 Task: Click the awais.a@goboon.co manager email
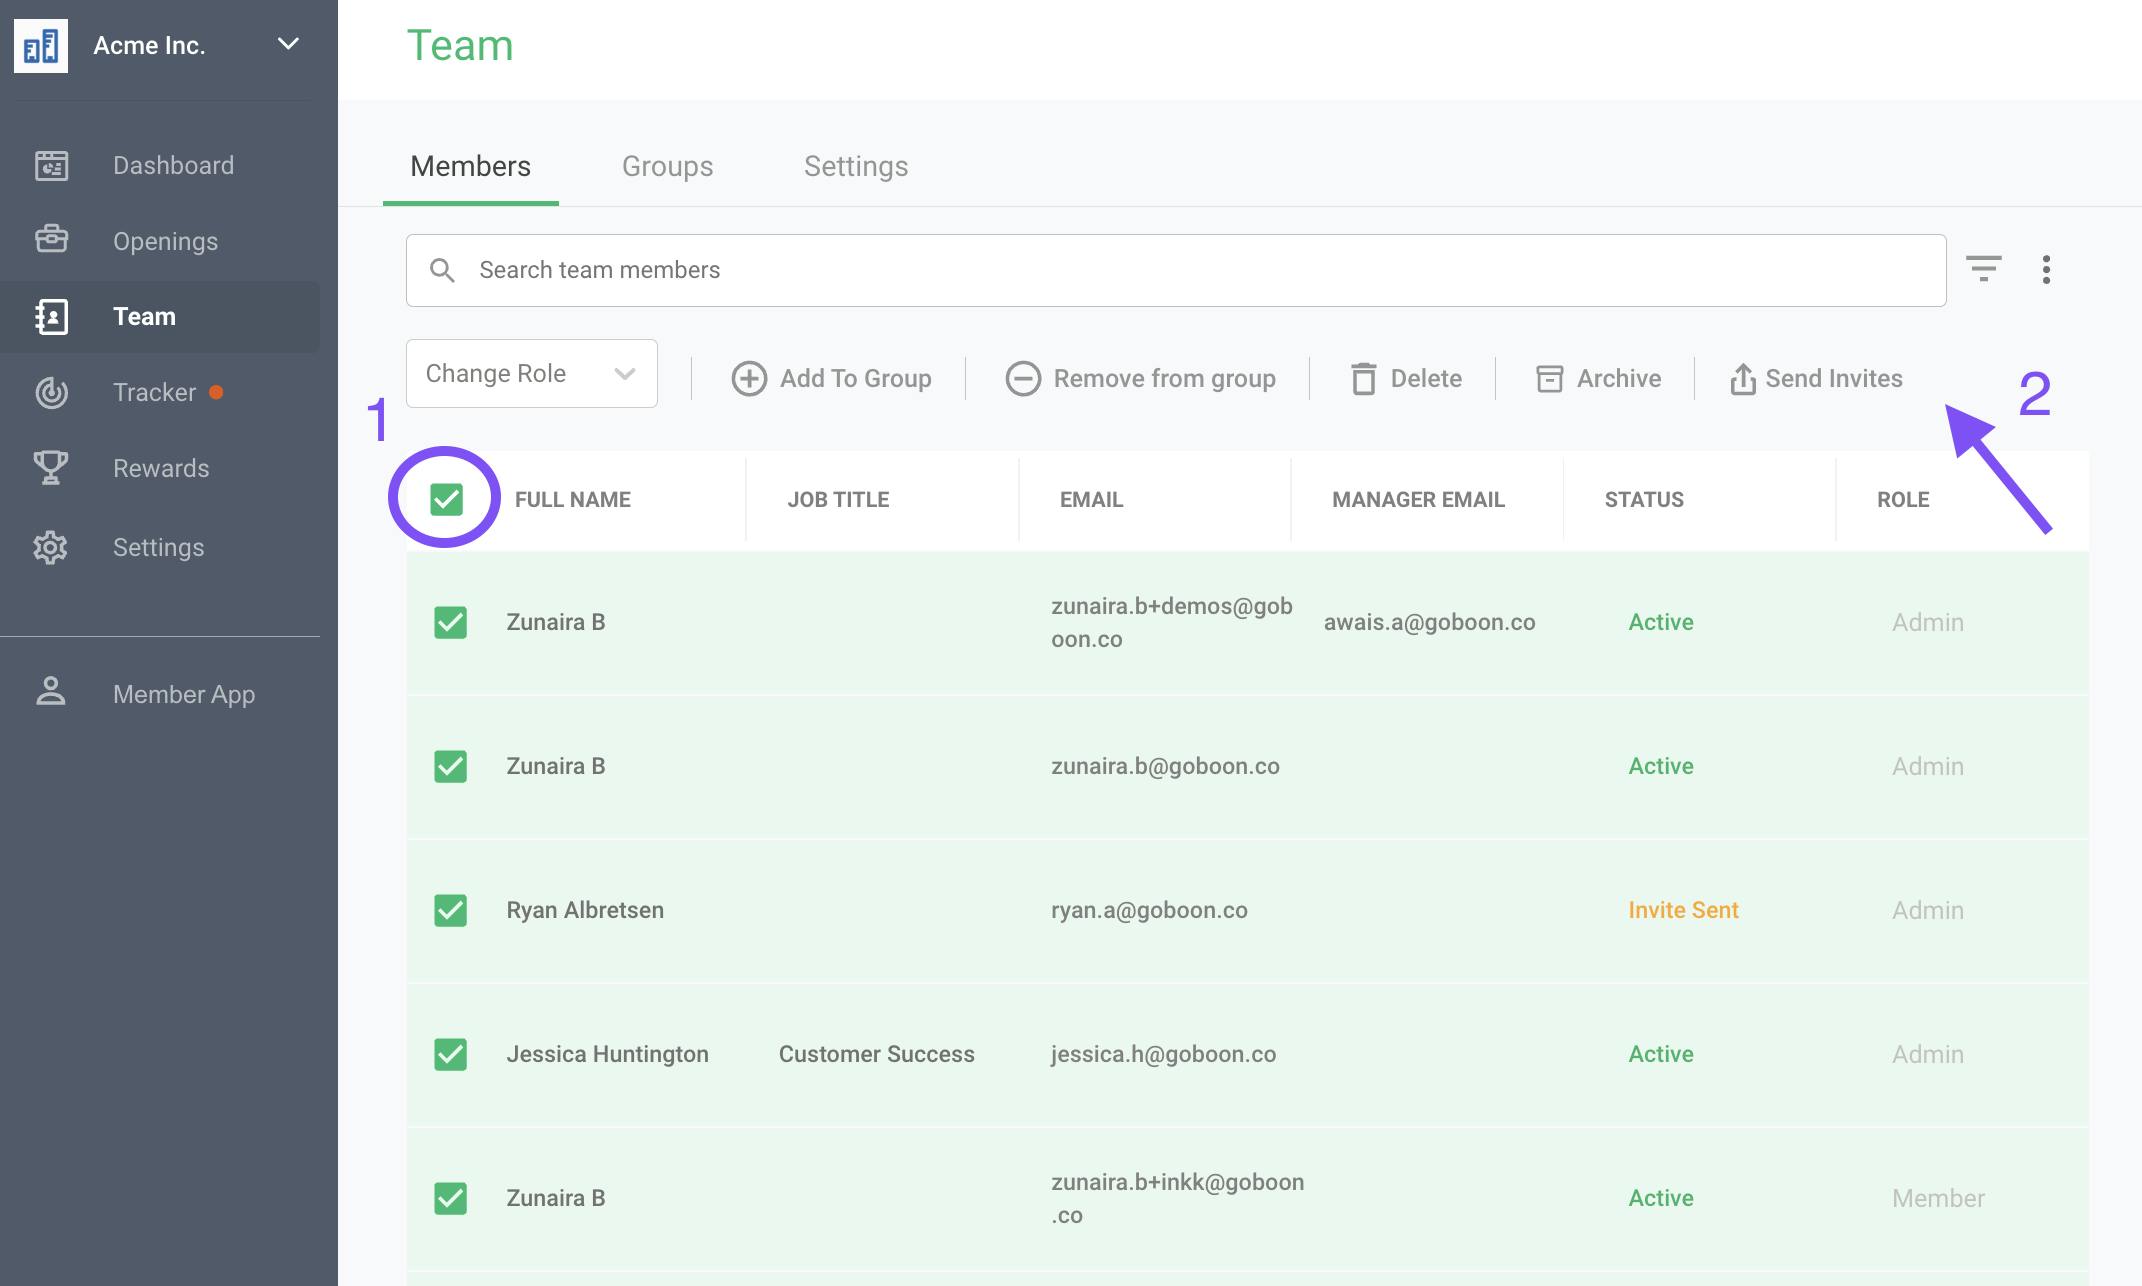1429,622
